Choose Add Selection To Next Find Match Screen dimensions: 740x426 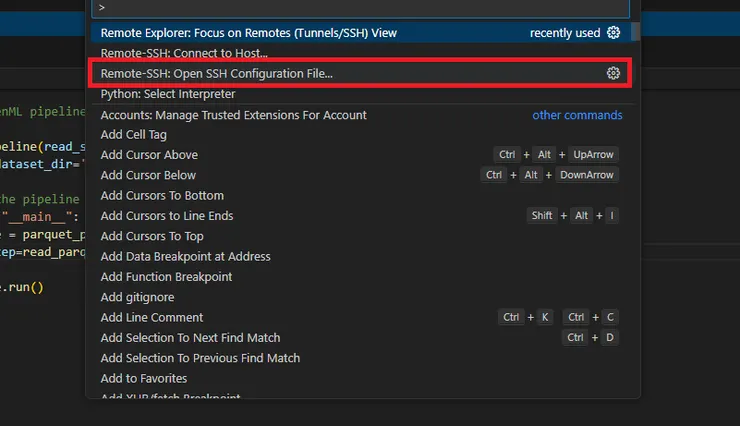[361, 338]
